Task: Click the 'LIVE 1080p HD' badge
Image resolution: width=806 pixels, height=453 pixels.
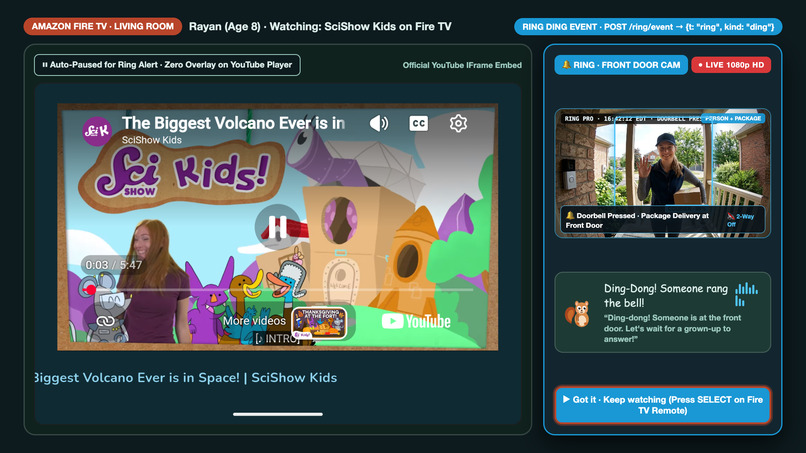Action: (x=731, y=65)
